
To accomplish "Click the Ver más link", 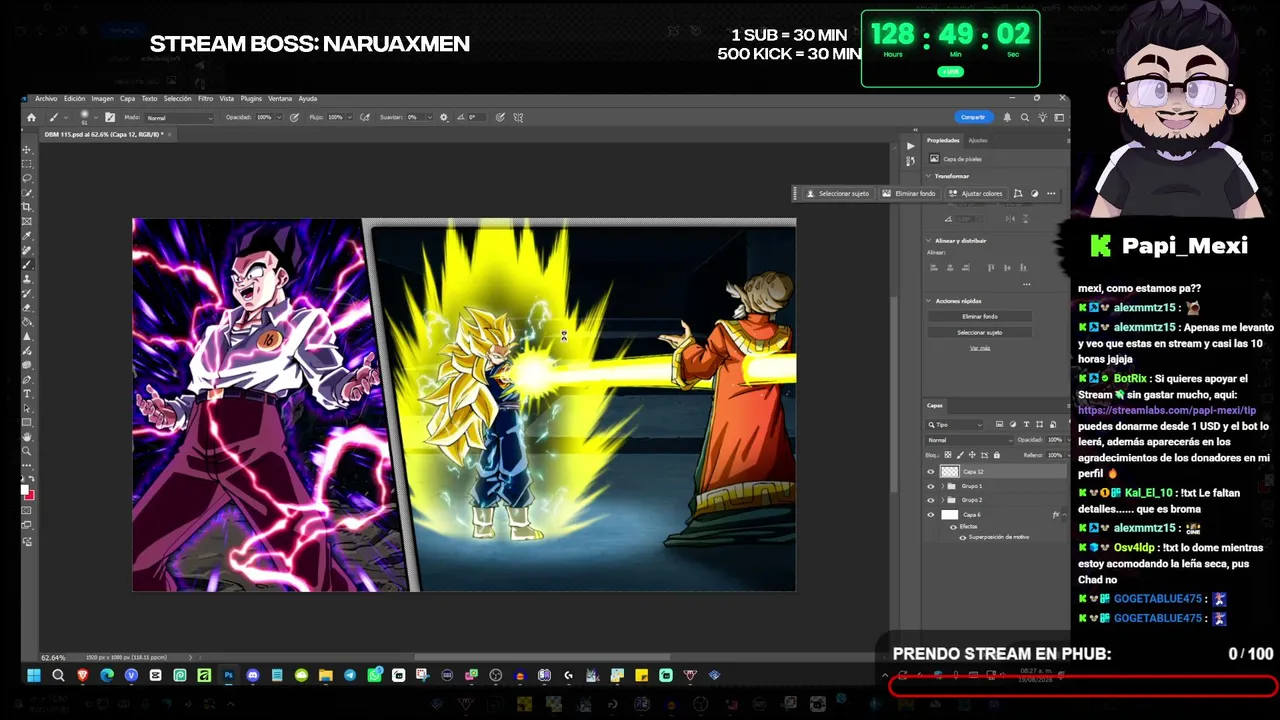I will (980, 348).
